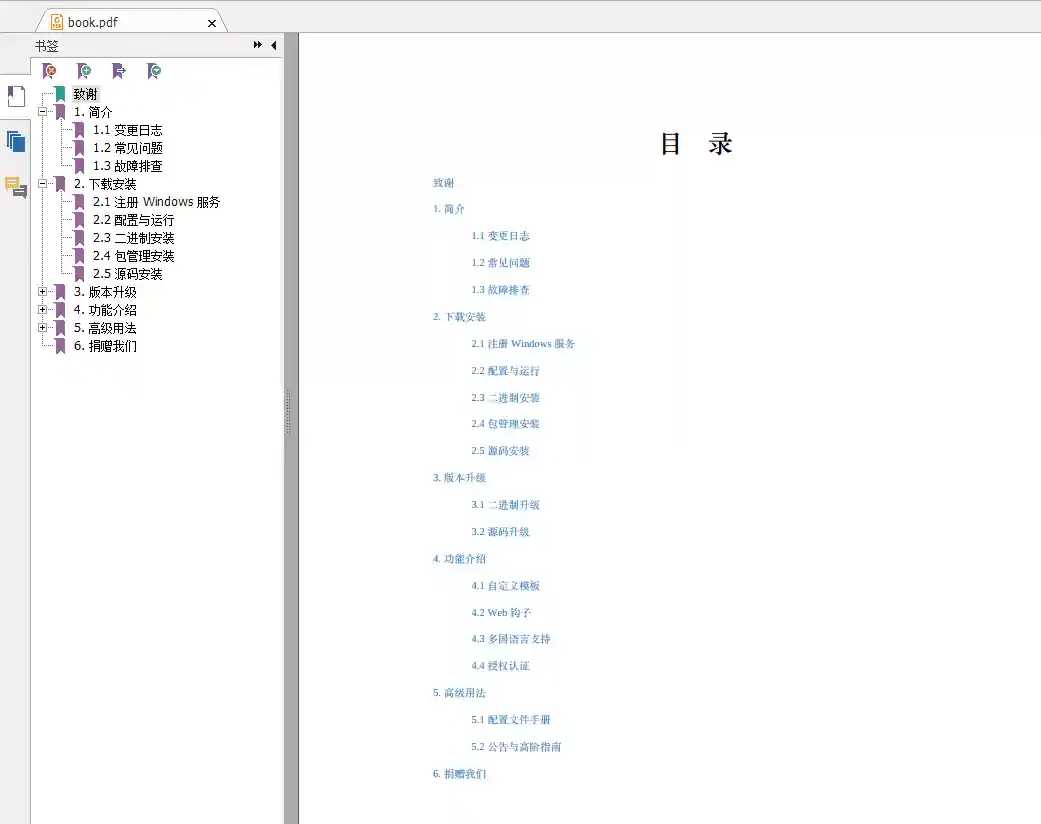Open the '1.1 变更日志' contents link
This screenshot has width=1041, height=824.
coord(501,236)
